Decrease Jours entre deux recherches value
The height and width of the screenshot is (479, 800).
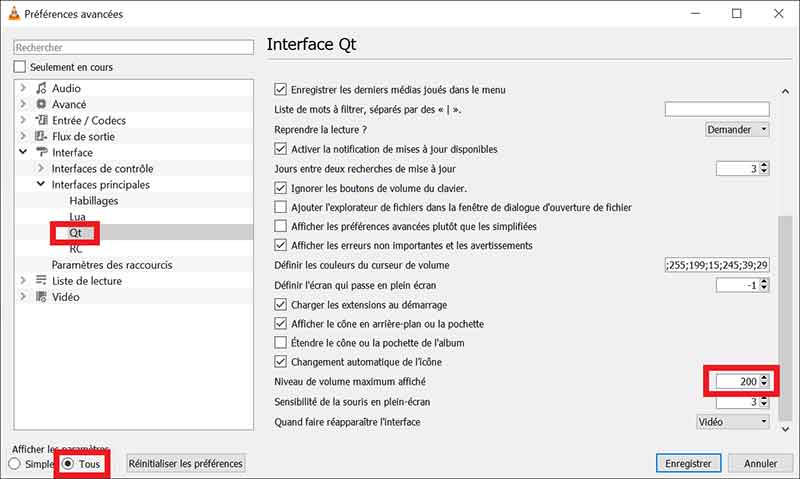(764, 172)
